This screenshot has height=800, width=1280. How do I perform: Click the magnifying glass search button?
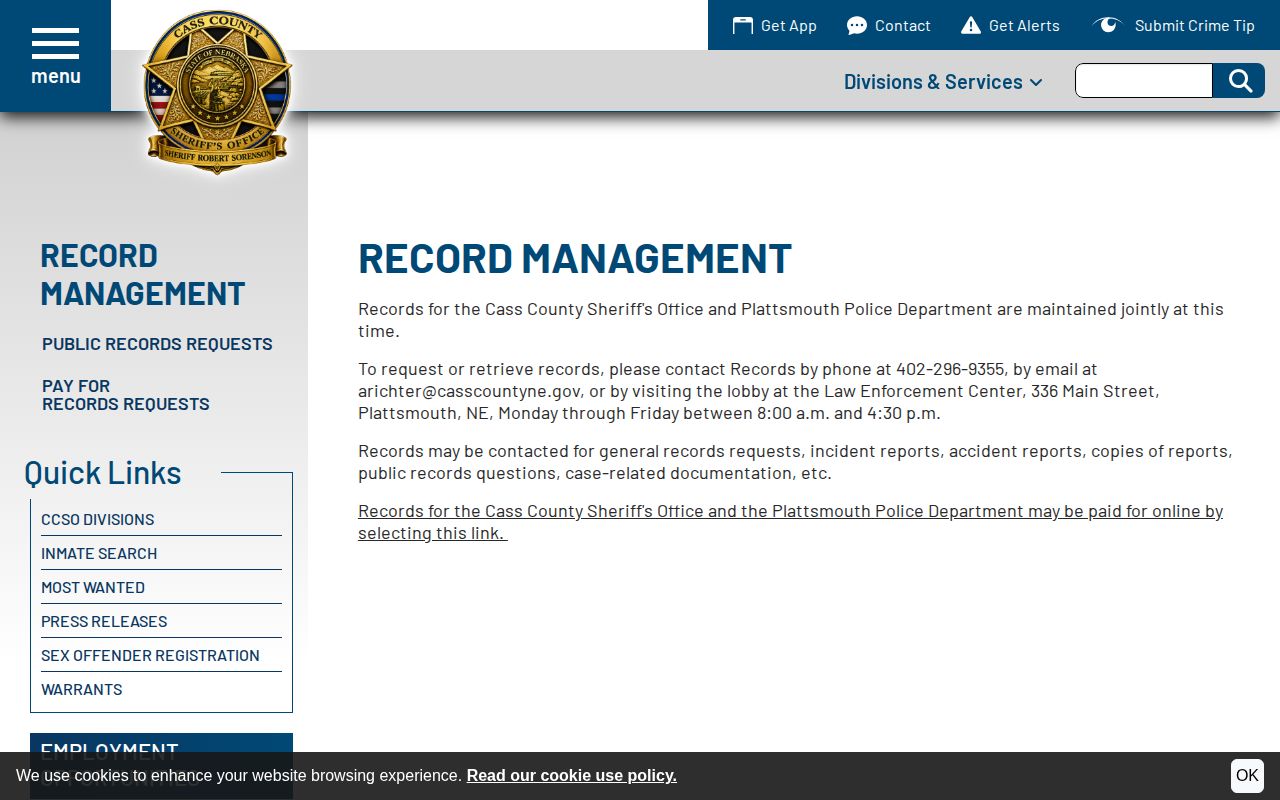[1239, 81]
